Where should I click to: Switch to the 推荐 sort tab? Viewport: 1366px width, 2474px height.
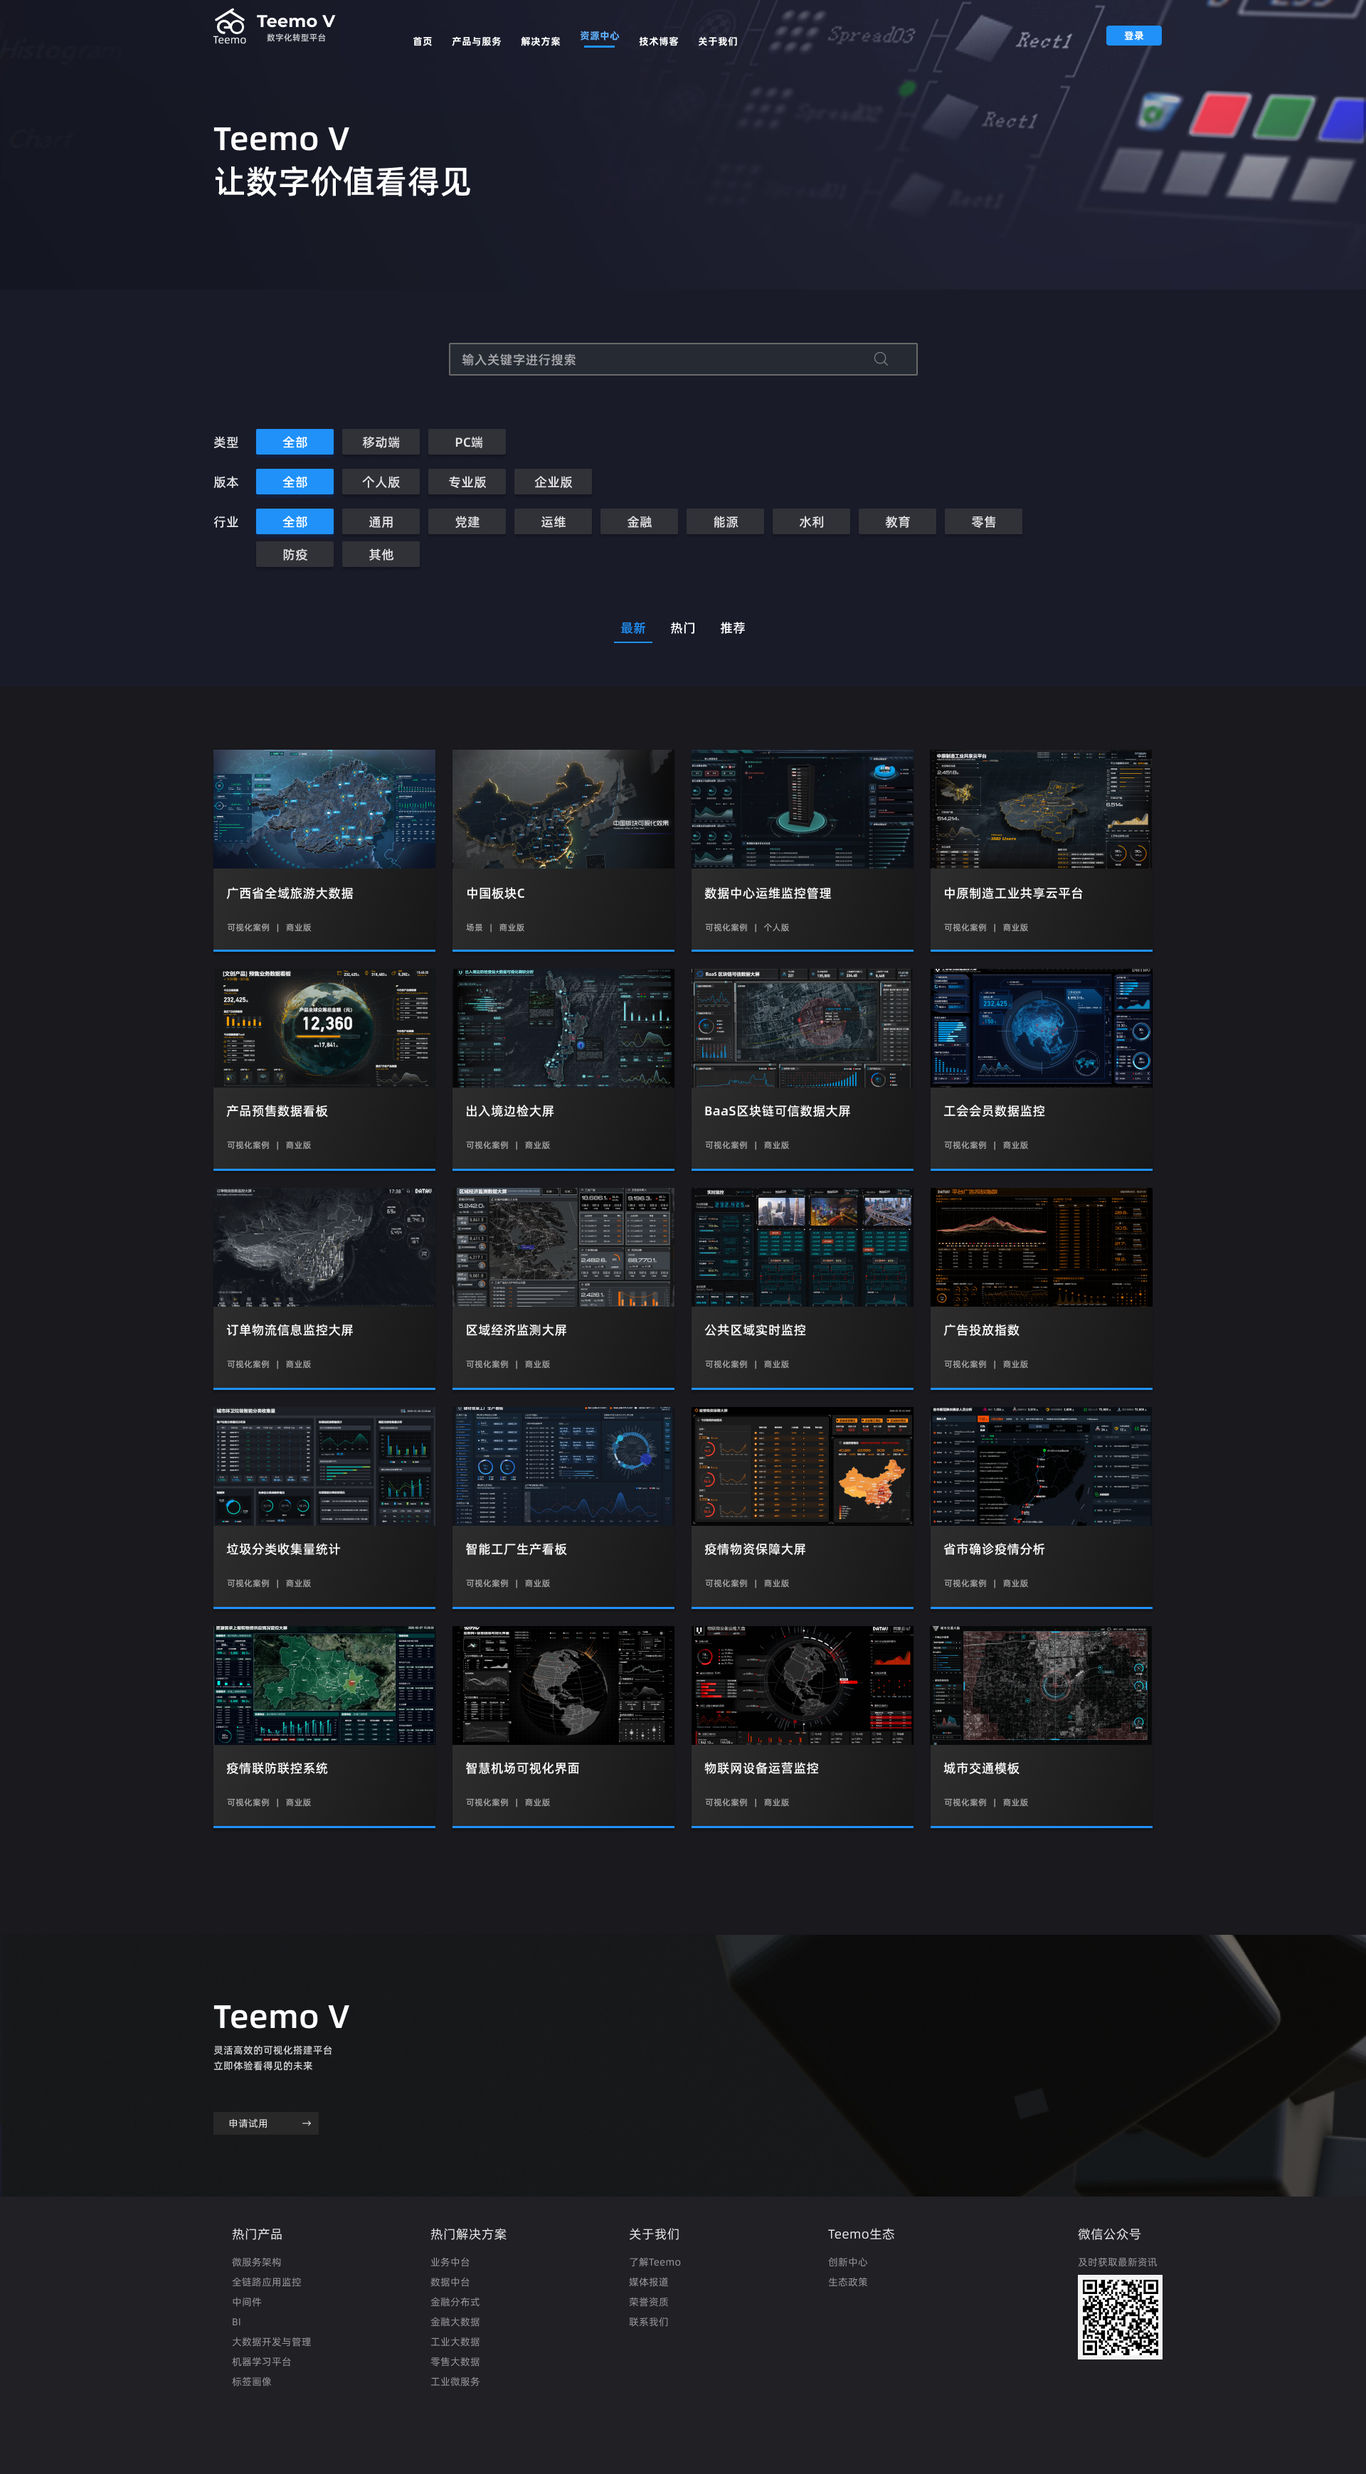point(733,628)
